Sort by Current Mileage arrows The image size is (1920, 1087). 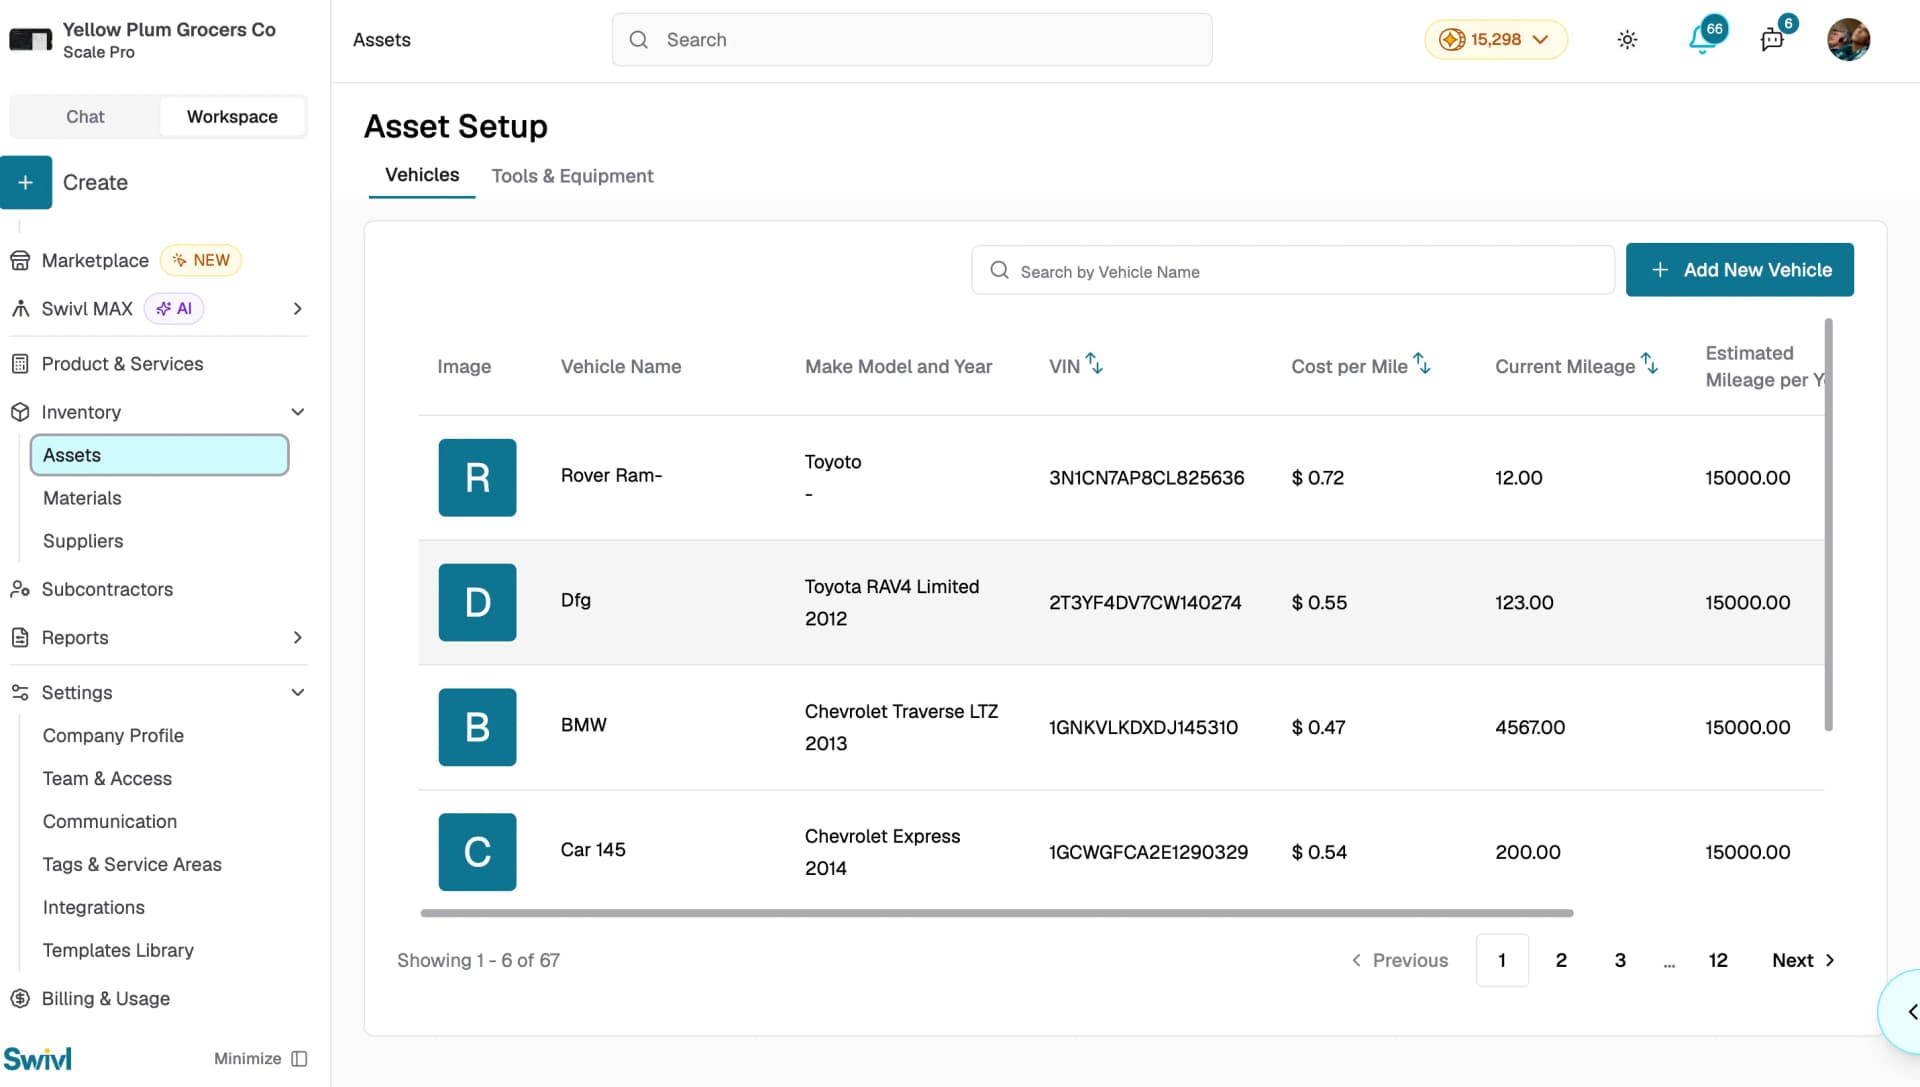coord(1649,364)
